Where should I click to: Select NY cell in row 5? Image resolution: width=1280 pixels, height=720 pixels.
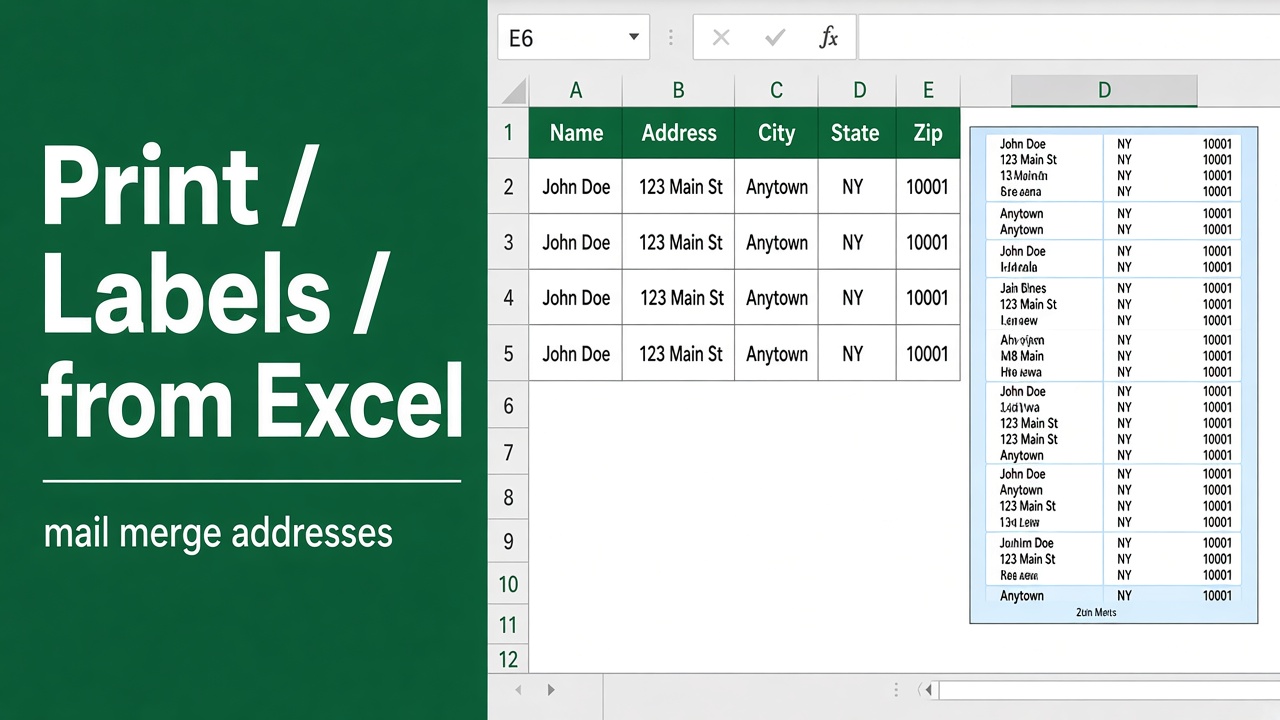[857, 353]
